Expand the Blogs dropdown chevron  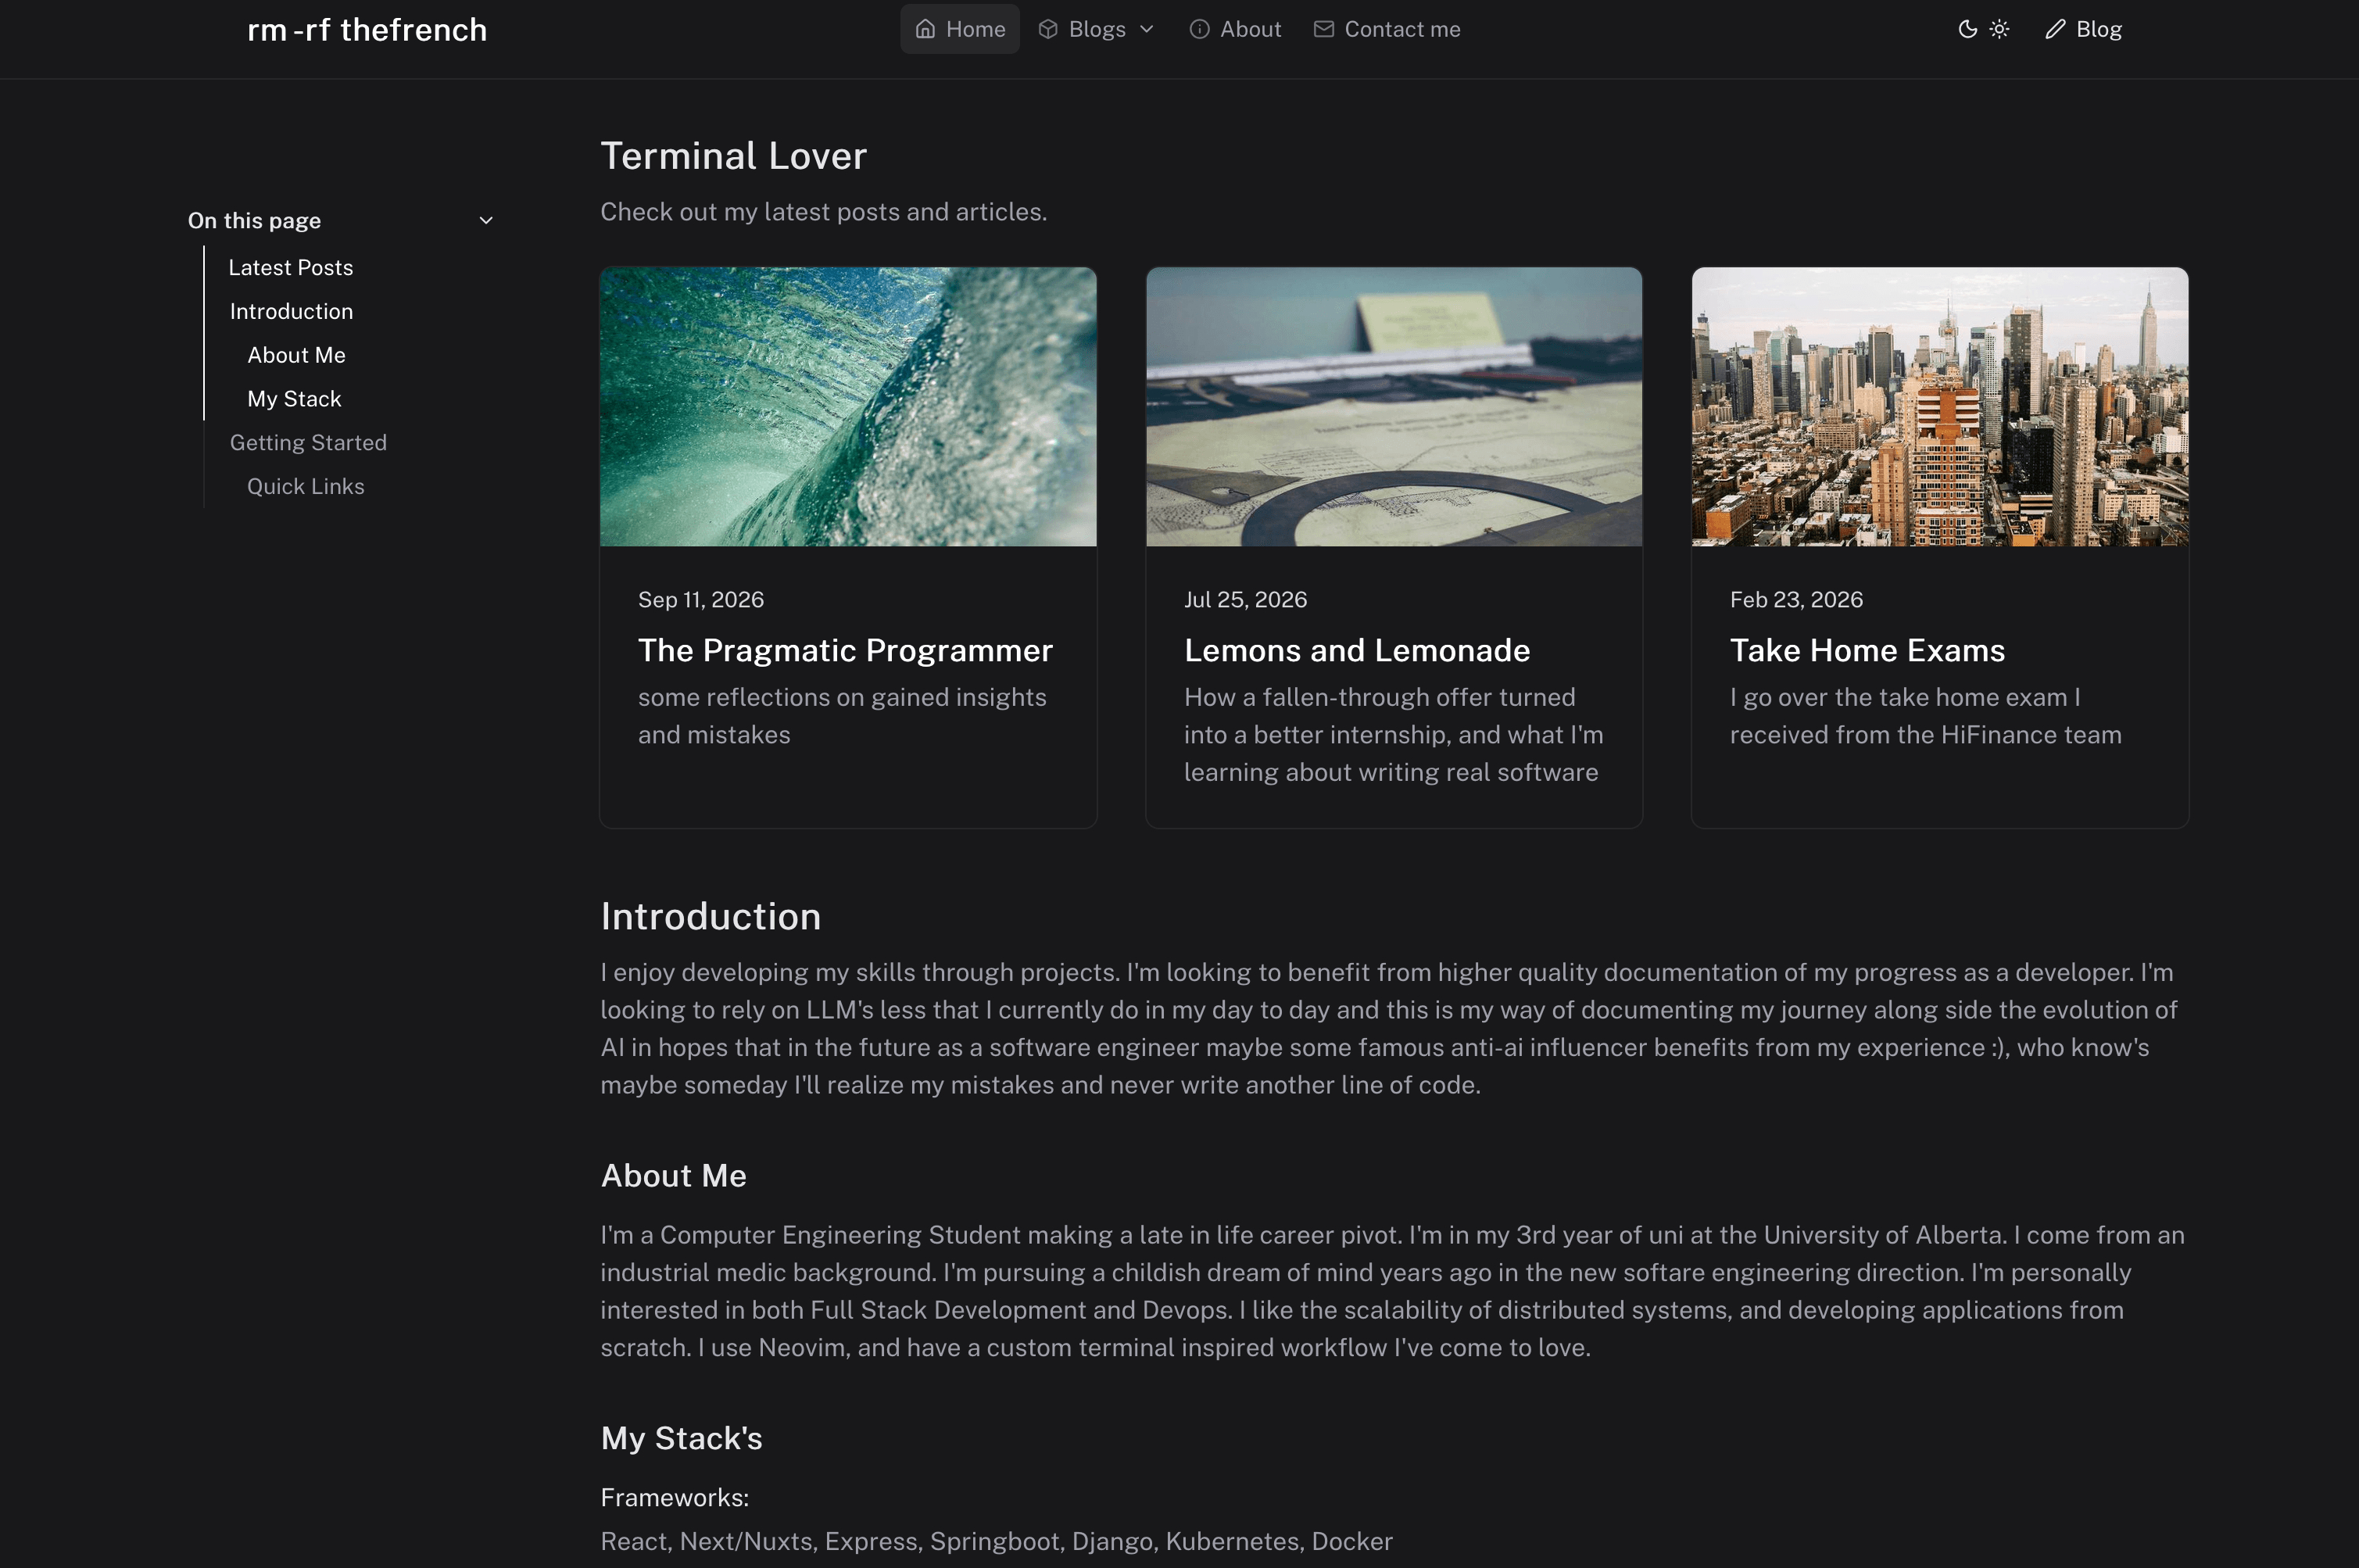(1146, 29)
